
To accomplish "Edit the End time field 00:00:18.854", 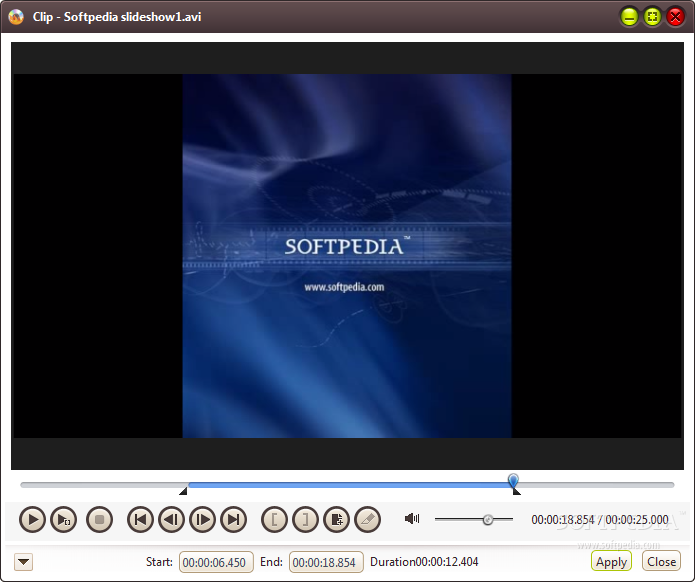I will click(x=326, y=562).
